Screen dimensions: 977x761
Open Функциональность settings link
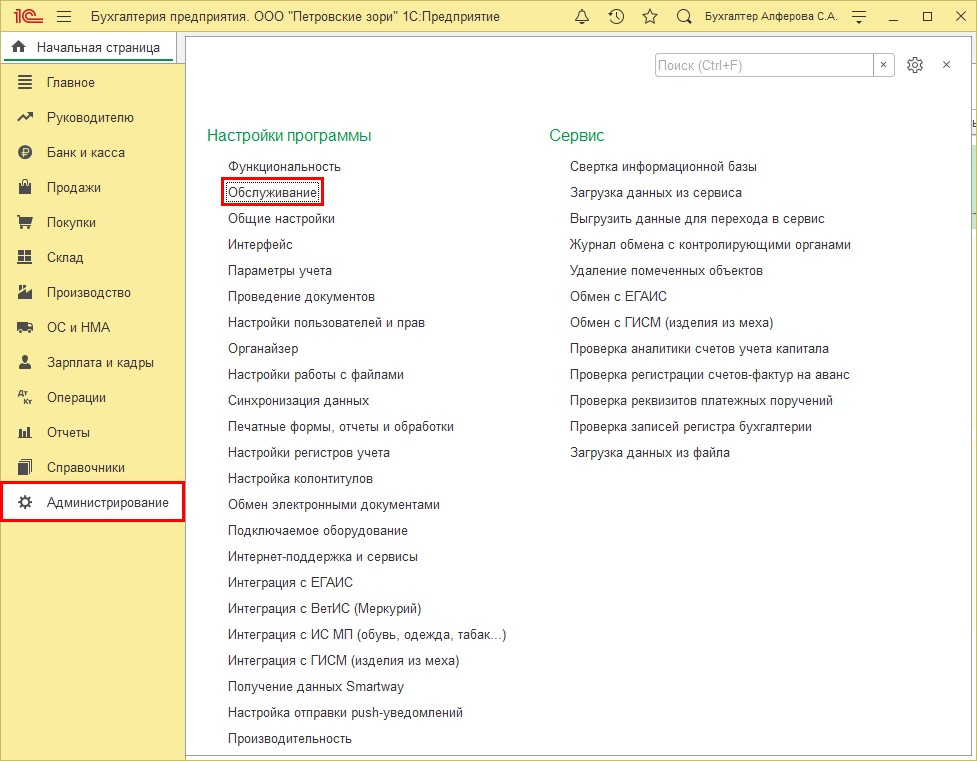tap(284, 166)
